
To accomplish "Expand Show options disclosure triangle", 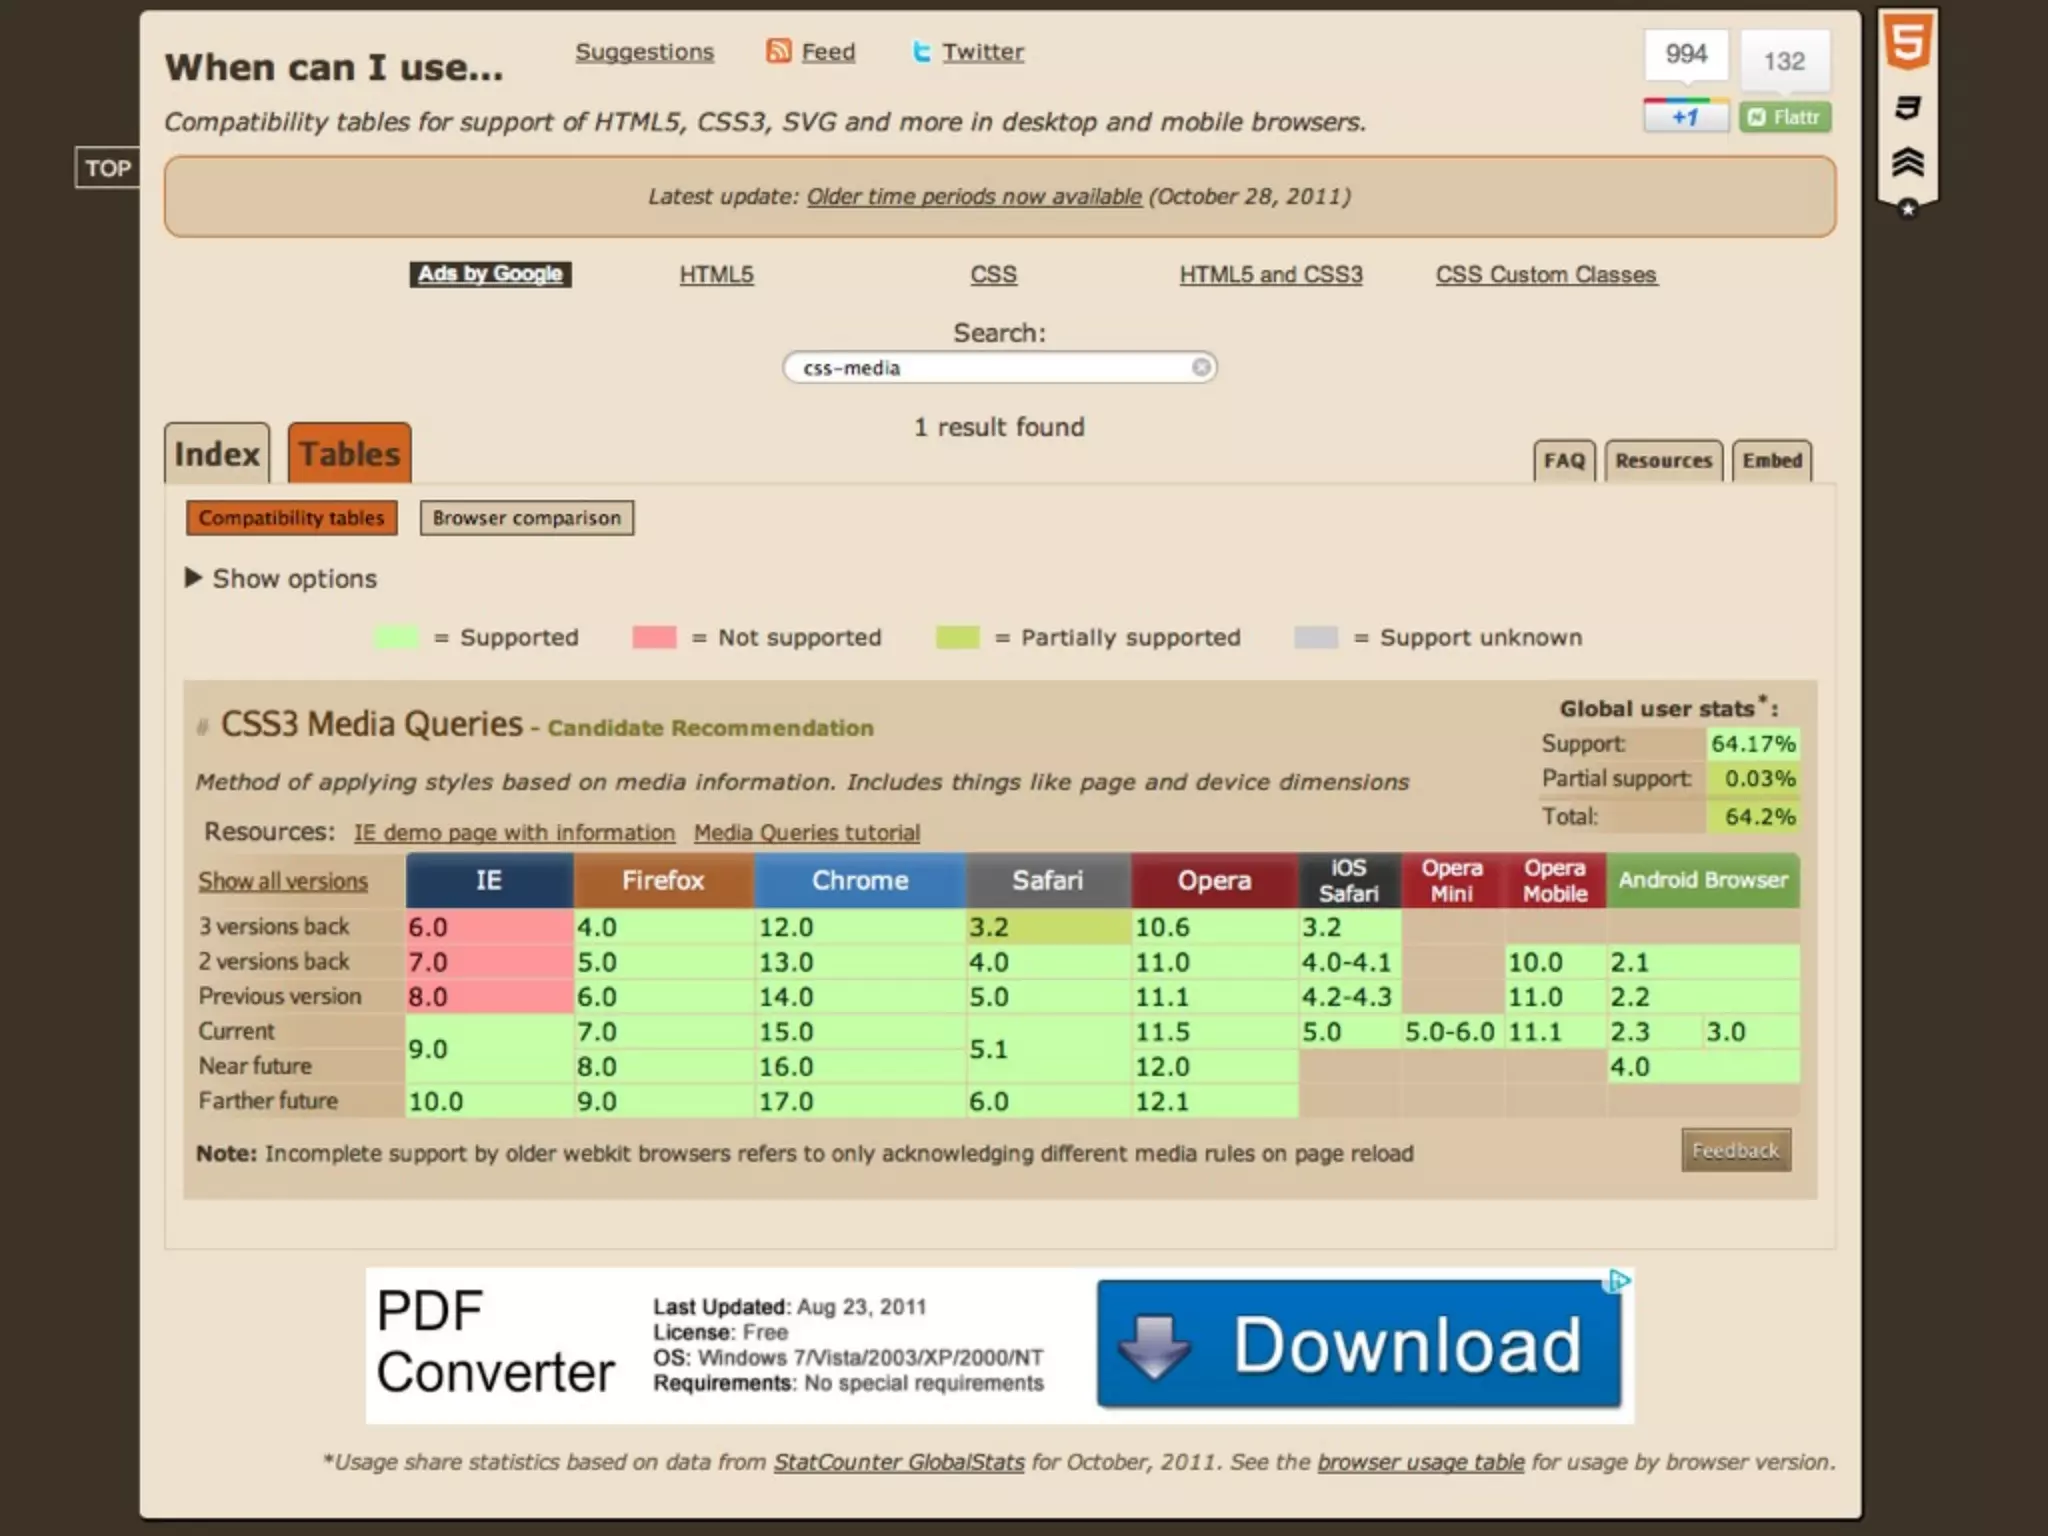I will [193, 578].
